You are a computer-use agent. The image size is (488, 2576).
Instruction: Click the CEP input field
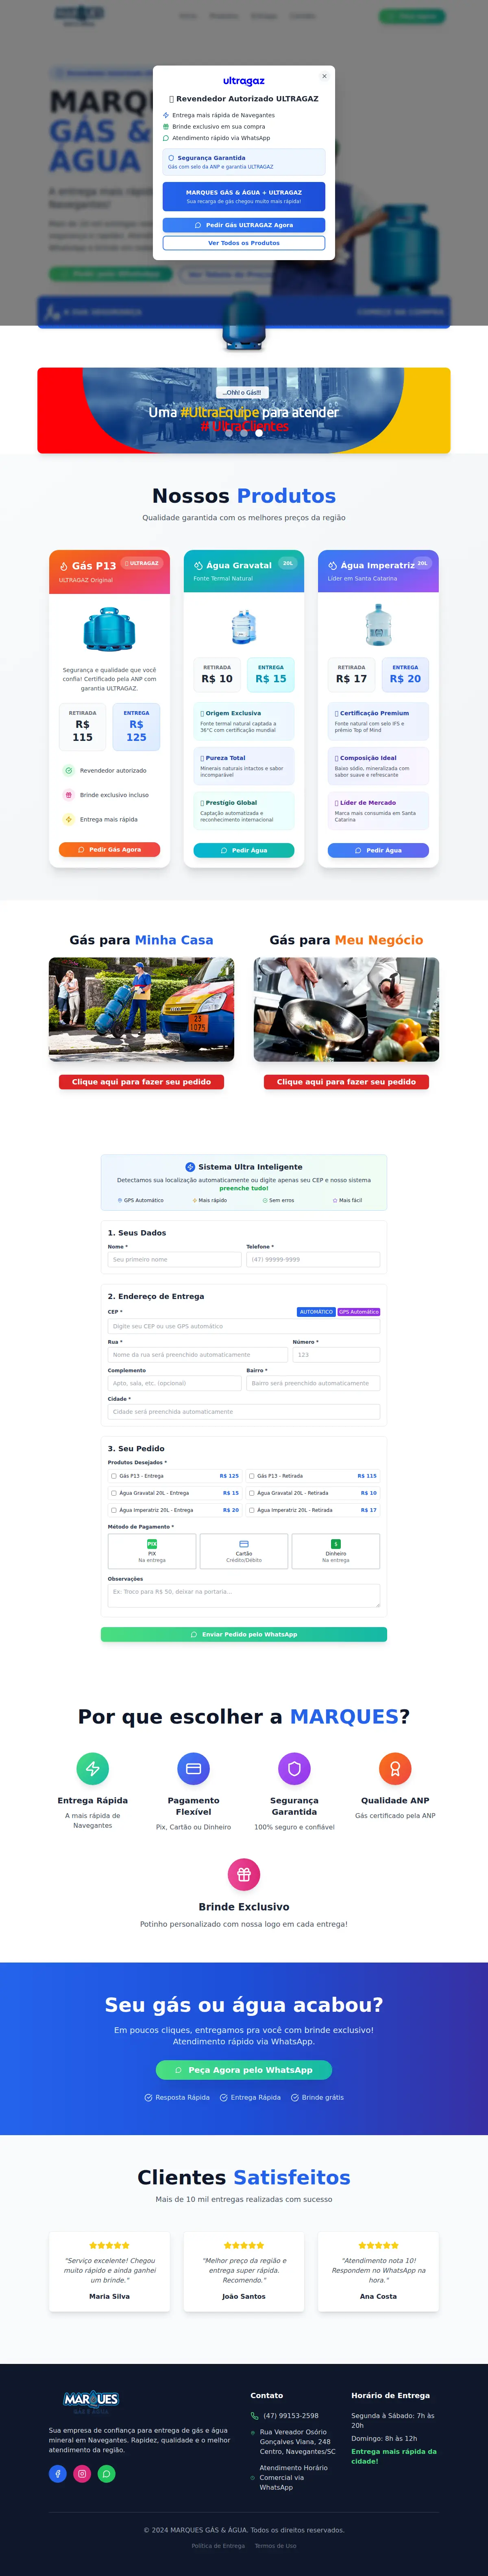(x=244, y=1326)
